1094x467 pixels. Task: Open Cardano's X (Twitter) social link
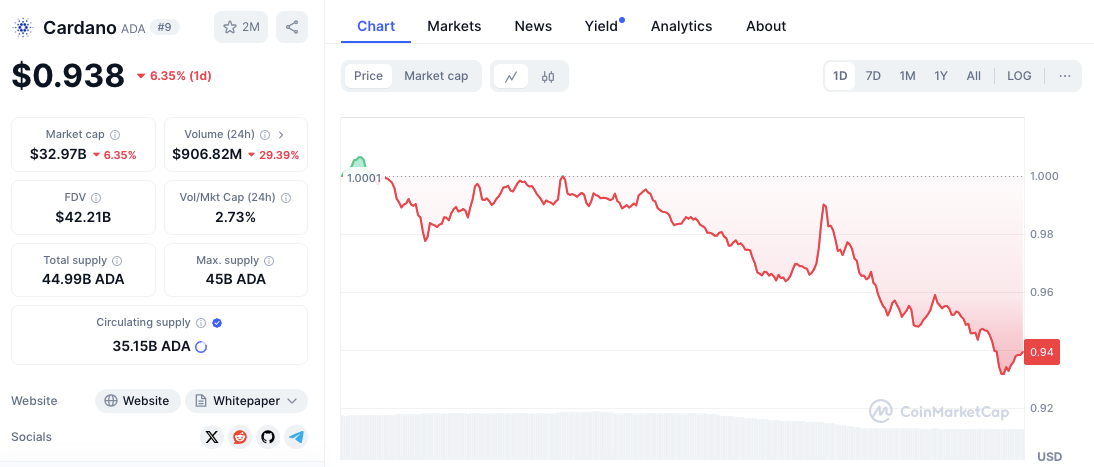[x=211, y=437]
